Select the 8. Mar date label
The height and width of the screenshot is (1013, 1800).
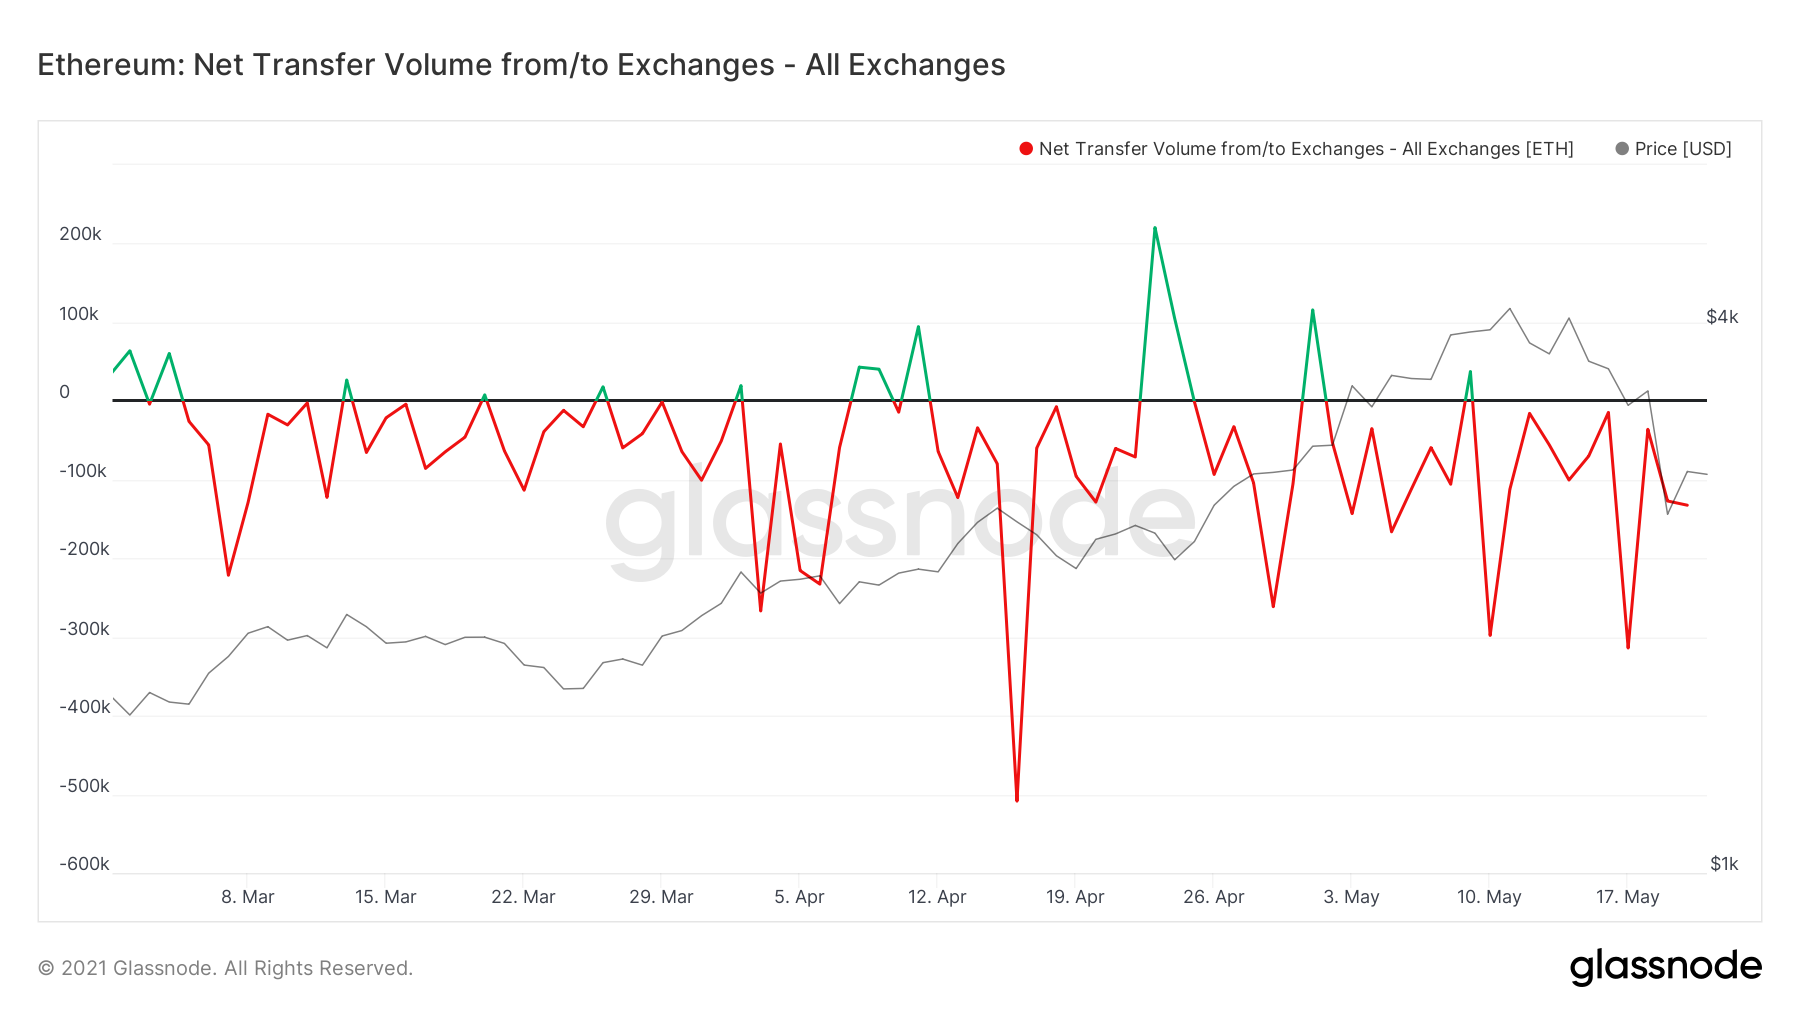point(248,897)
